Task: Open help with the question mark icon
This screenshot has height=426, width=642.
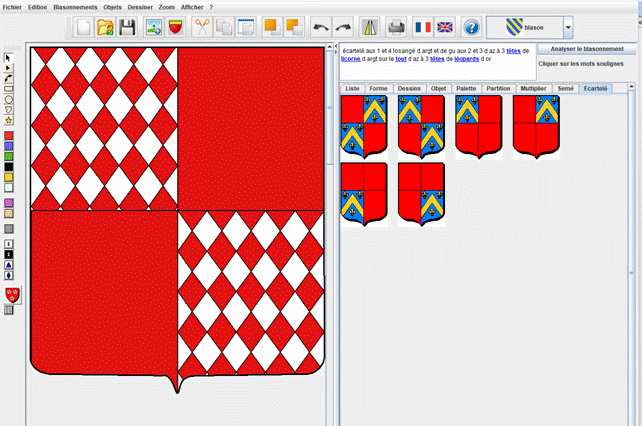Action: click(x=472, y=27)
